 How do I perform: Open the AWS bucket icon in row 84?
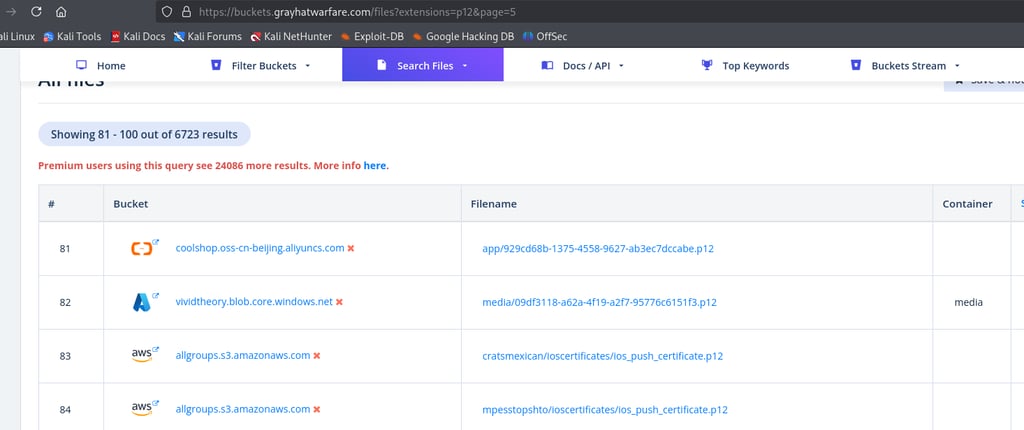click(142, 409)
